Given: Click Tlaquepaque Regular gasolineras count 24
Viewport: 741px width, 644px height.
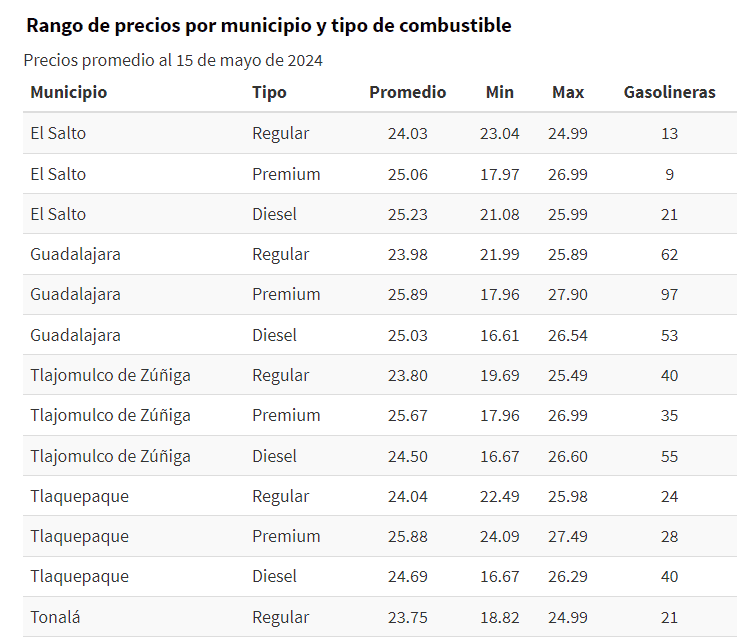Looking at the screenshot, I should point(669,496).
